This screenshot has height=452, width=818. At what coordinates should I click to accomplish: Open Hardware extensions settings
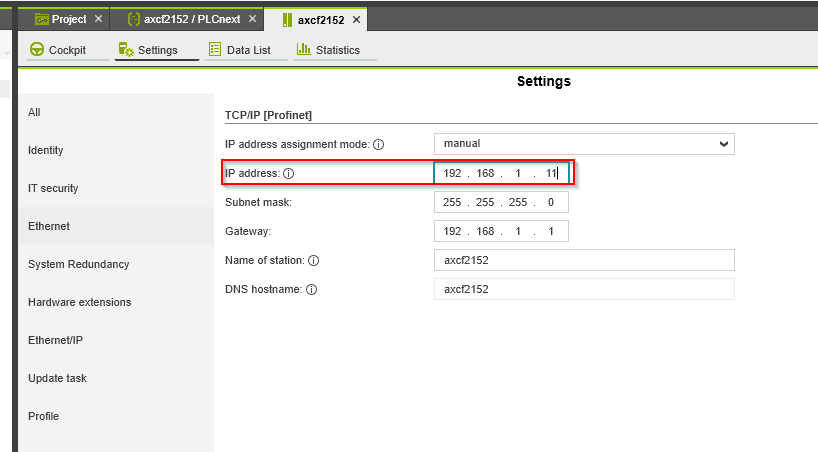[x=116, y=302]
